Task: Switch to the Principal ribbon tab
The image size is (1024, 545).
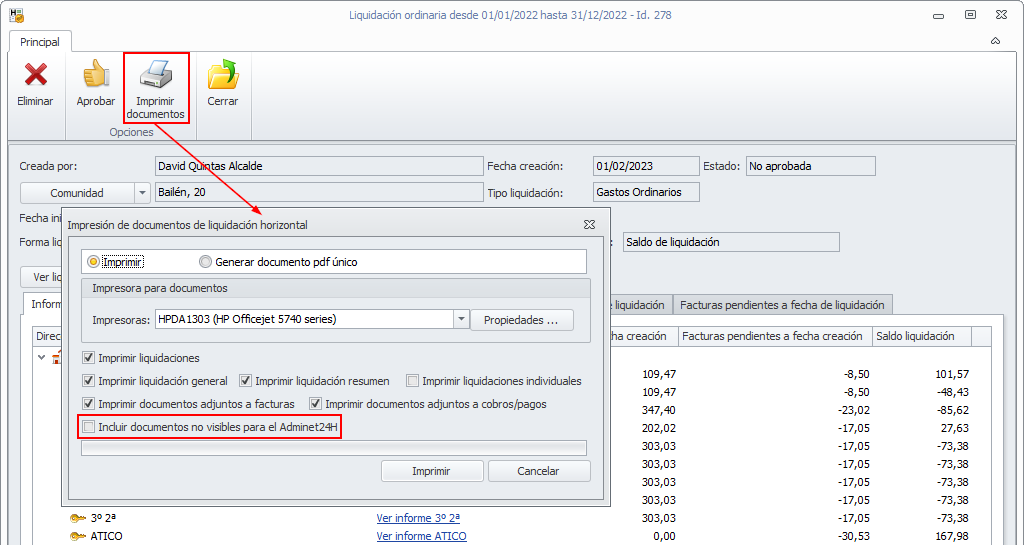Action: pyautogui.click(x=40, y=42)
